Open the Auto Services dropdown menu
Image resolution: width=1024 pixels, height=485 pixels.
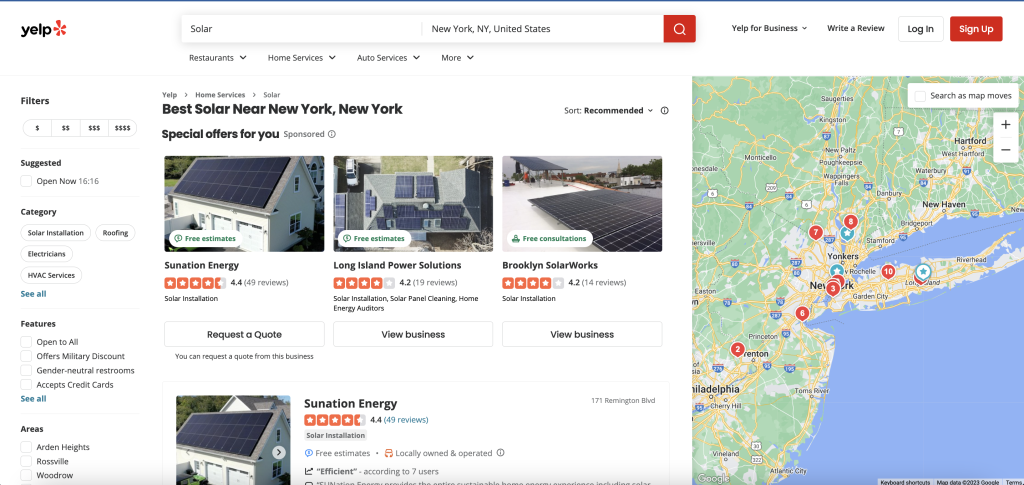(389, 57)
